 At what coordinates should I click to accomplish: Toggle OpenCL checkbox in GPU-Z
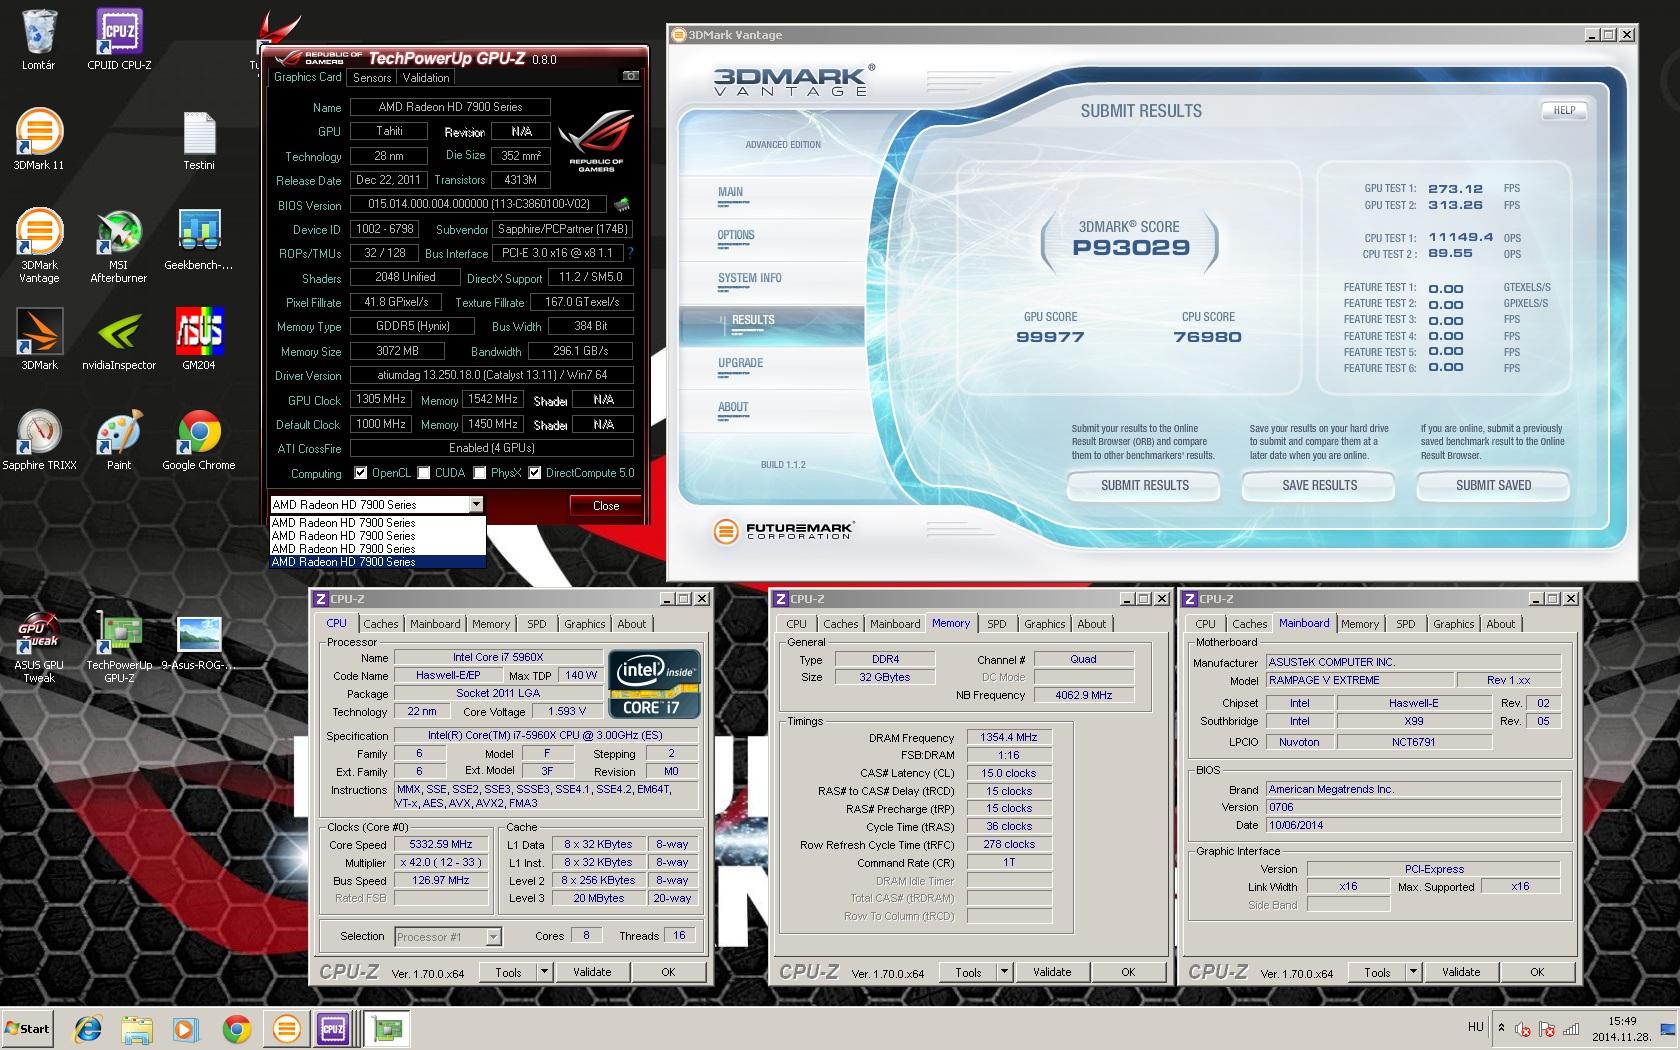coord(362,473)
